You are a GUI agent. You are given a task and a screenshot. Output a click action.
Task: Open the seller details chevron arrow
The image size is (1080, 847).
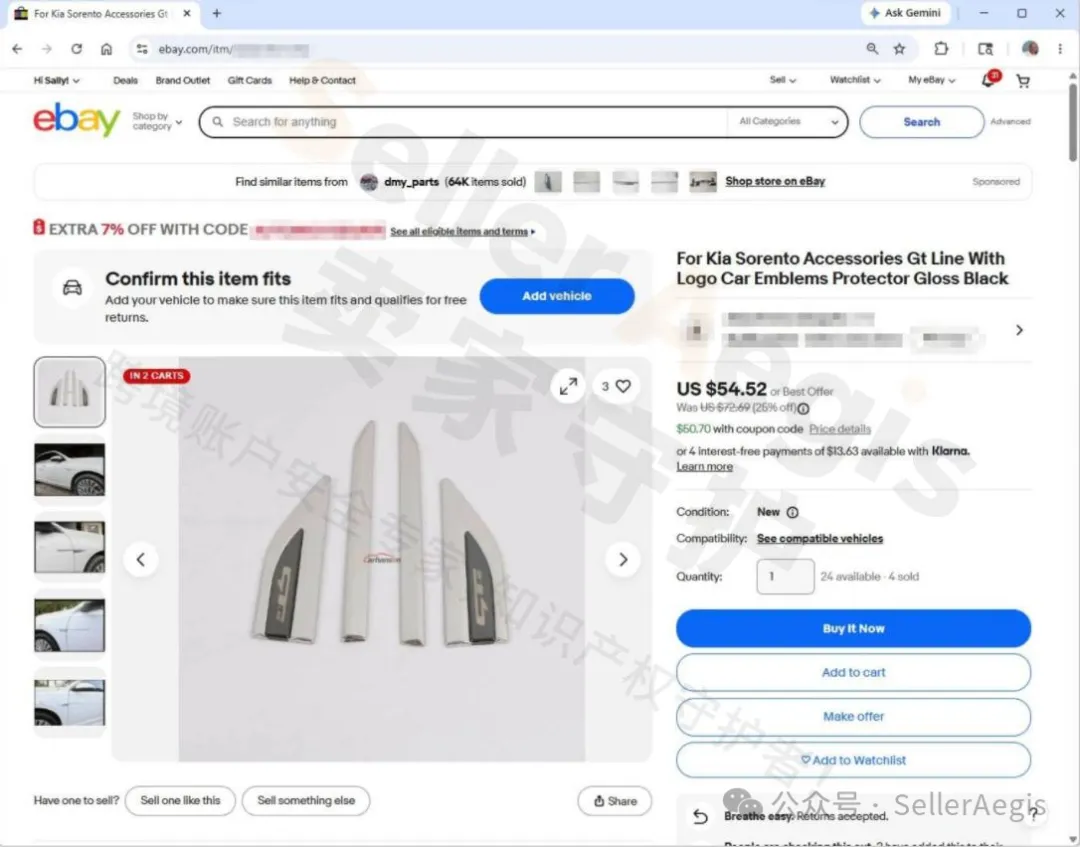1019,331
